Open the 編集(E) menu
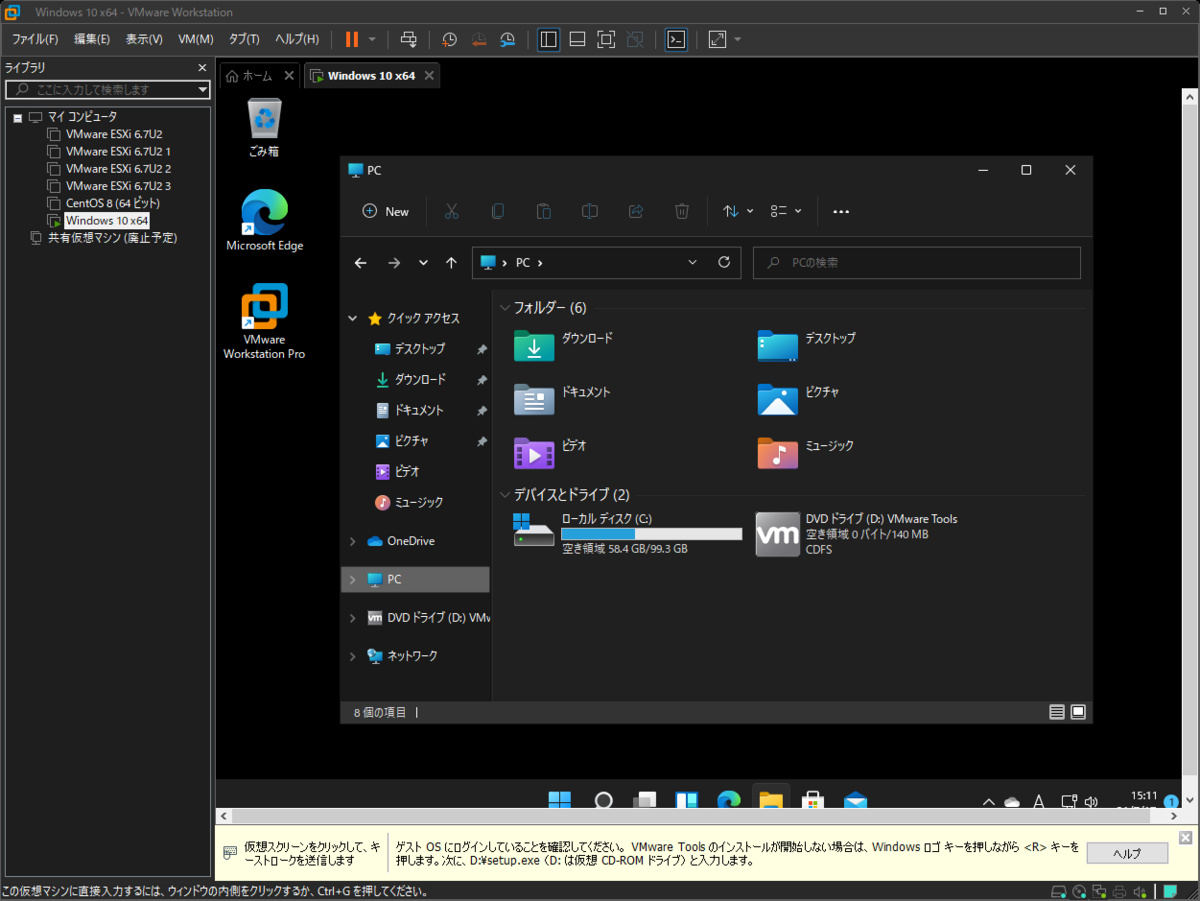Image resolution: width=1200 pixels, height=901 pixels. coord(91,39)
